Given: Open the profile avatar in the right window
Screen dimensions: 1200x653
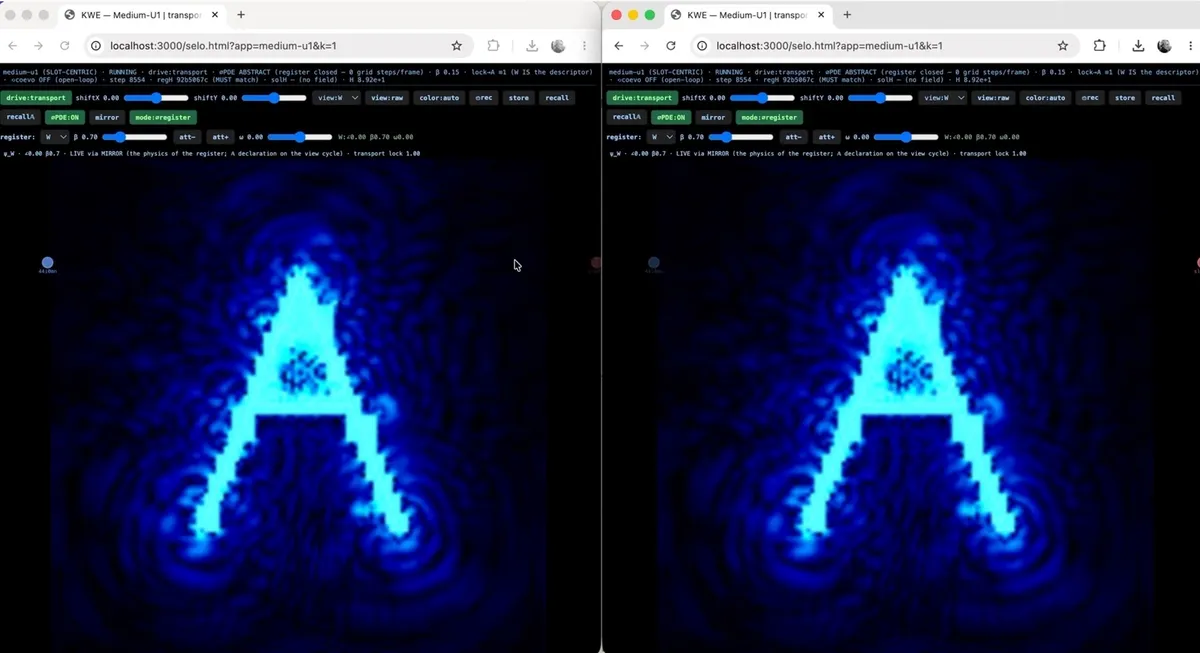Looking at the screenshot, I should point(1164,46).
